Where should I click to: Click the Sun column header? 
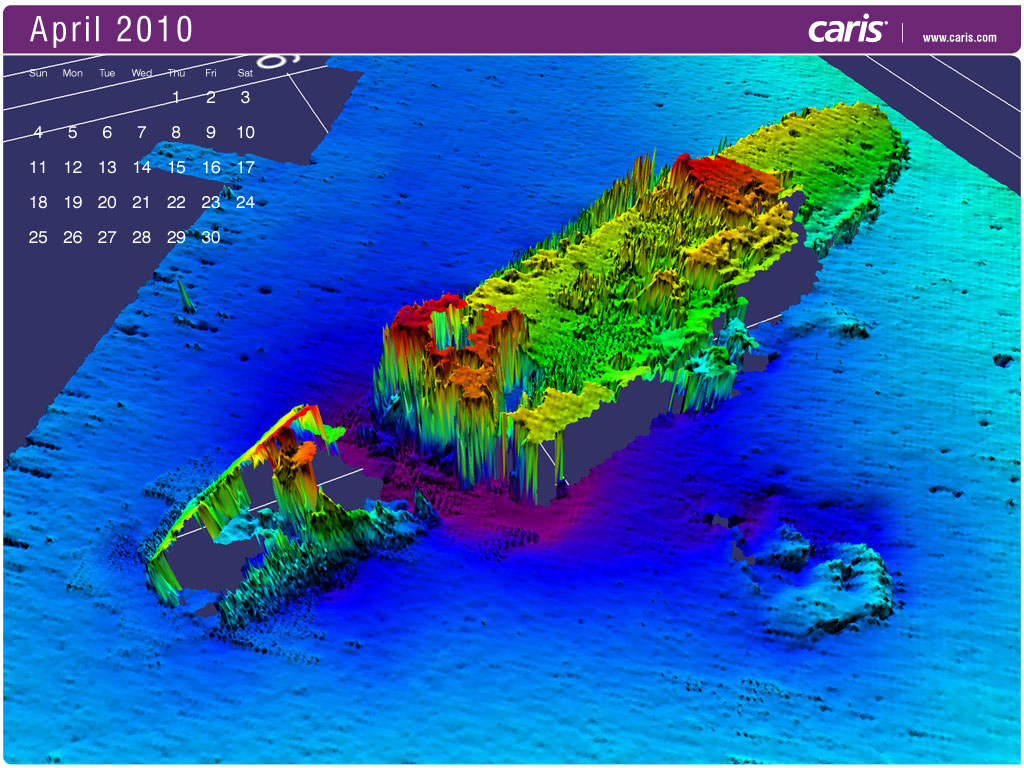point(38,73)
